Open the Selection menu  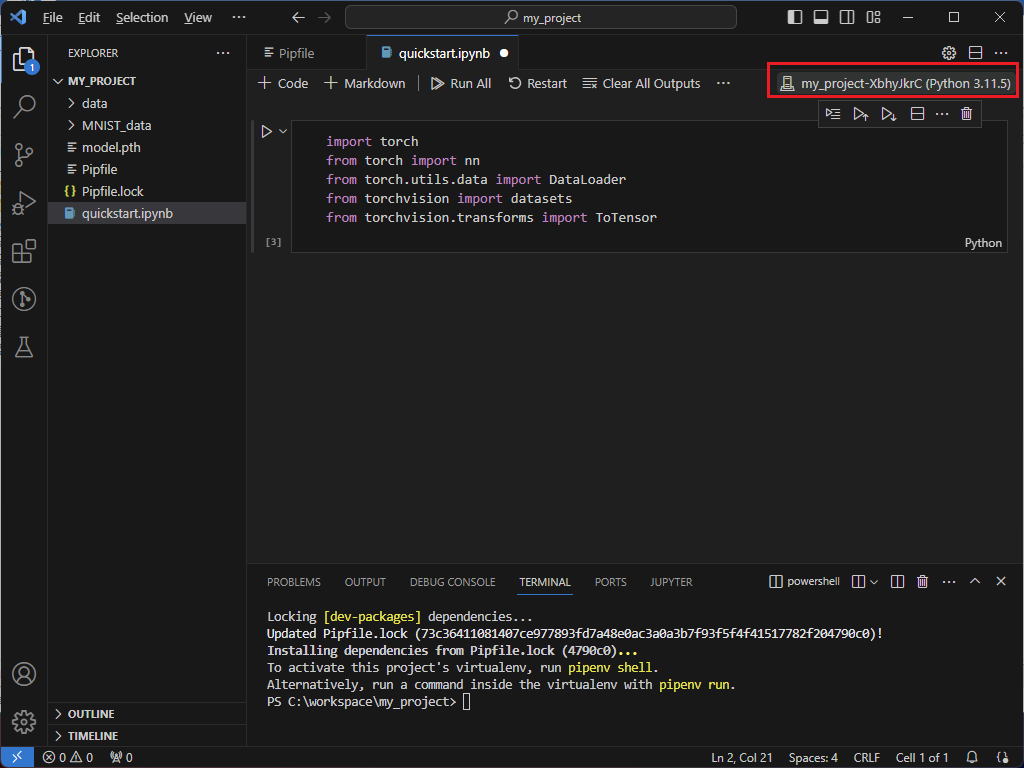[142, 18]
